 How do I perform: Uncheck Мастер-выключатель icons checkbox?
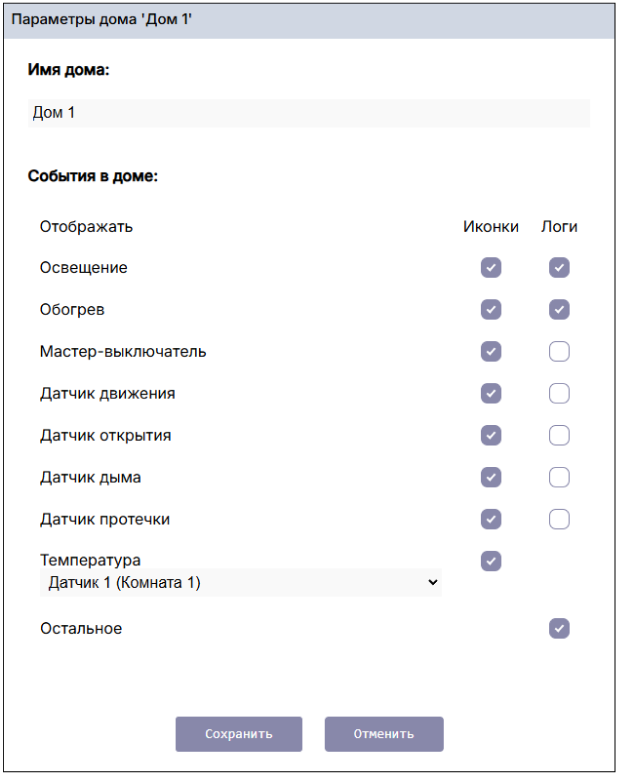pyautogui.click(x=490, y=352)
